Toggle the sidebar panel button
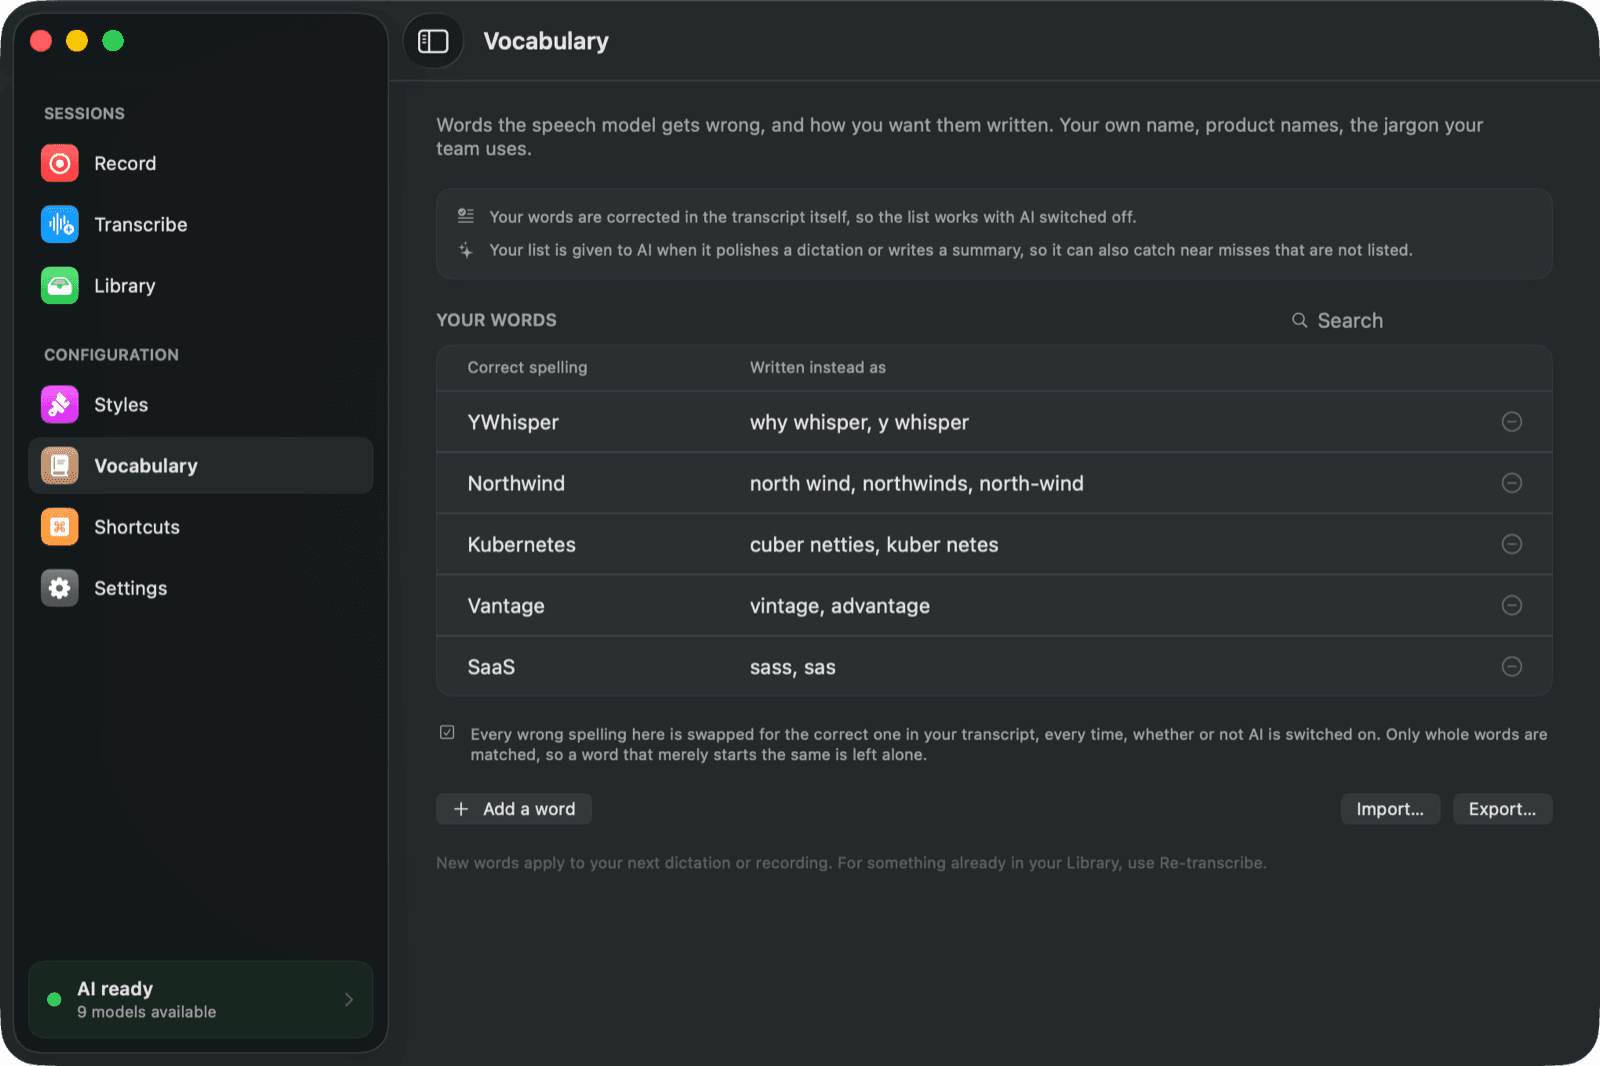Viewport: 1600px width, 1066px height. click(x=433, y=41)
